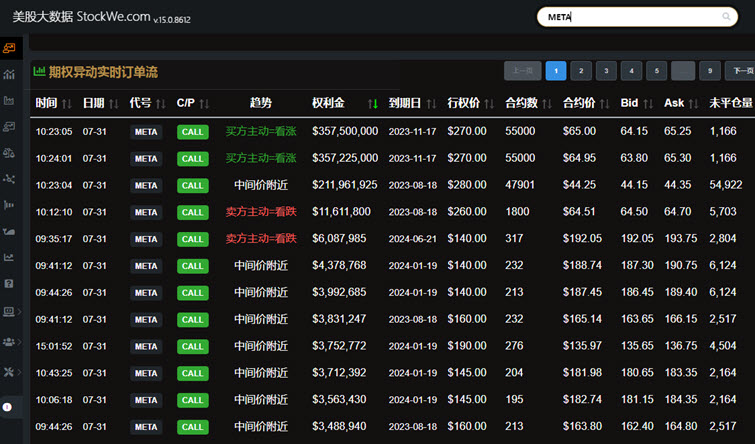Click 卖方主动=看跌 in 10:12:10 row
The image size is (755, 444).
point(261,211)
